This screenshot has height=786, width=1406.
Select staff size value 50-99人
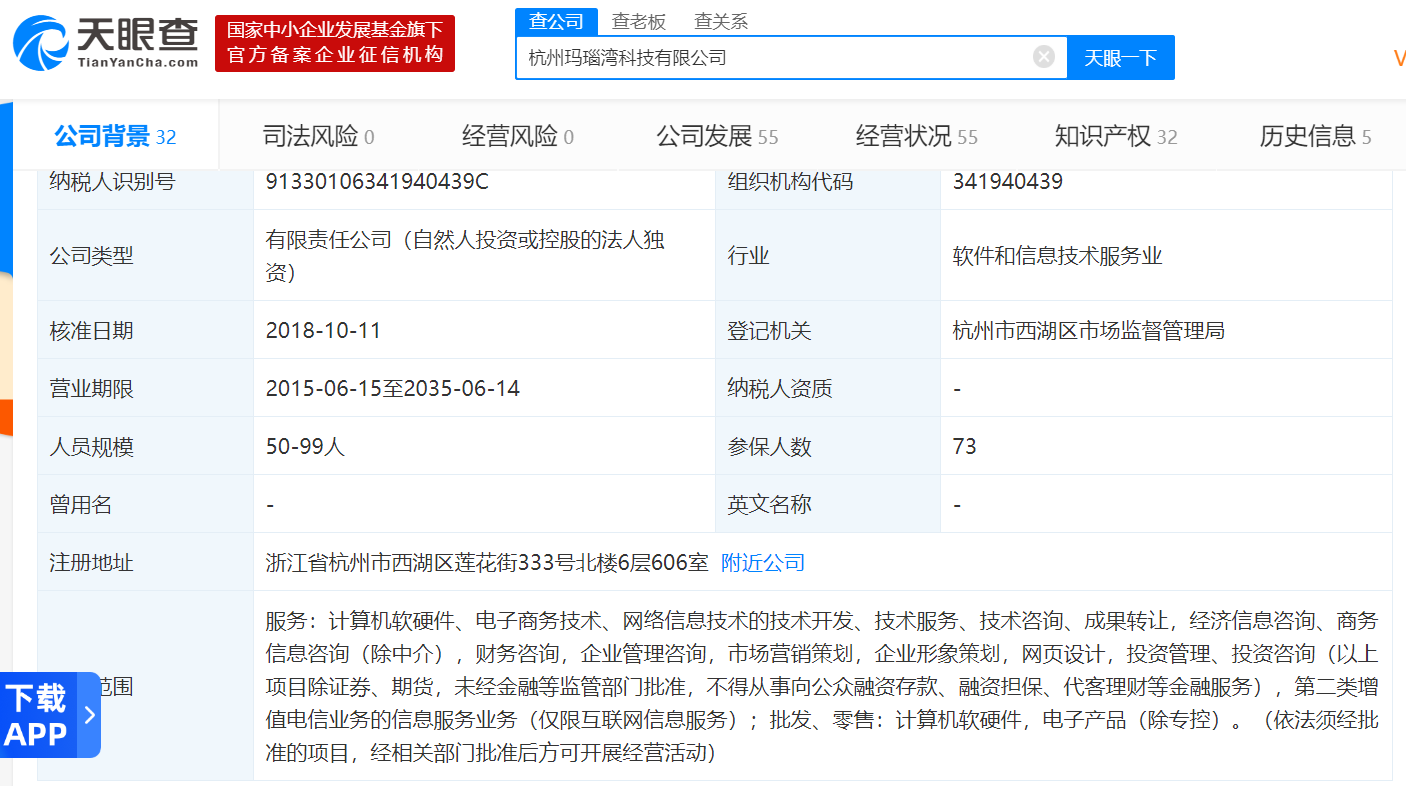(x=305, y=446)
